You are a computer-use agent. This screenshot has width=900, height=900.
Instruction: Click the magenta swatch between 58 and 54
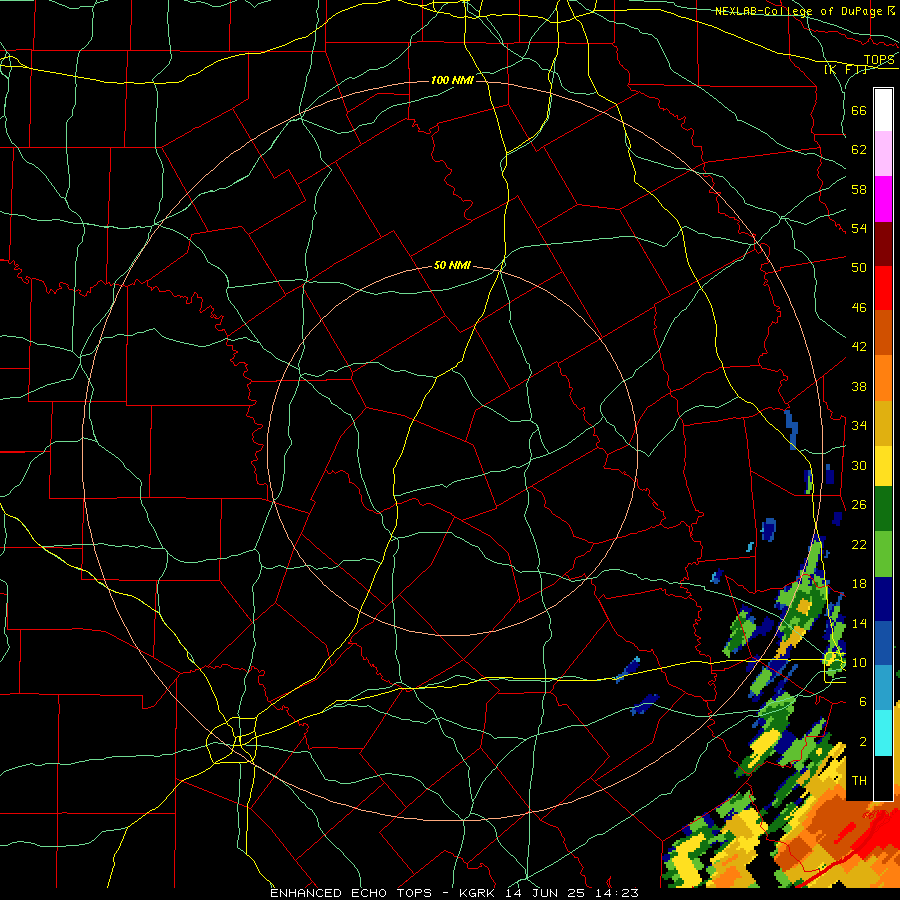(883, 199)
